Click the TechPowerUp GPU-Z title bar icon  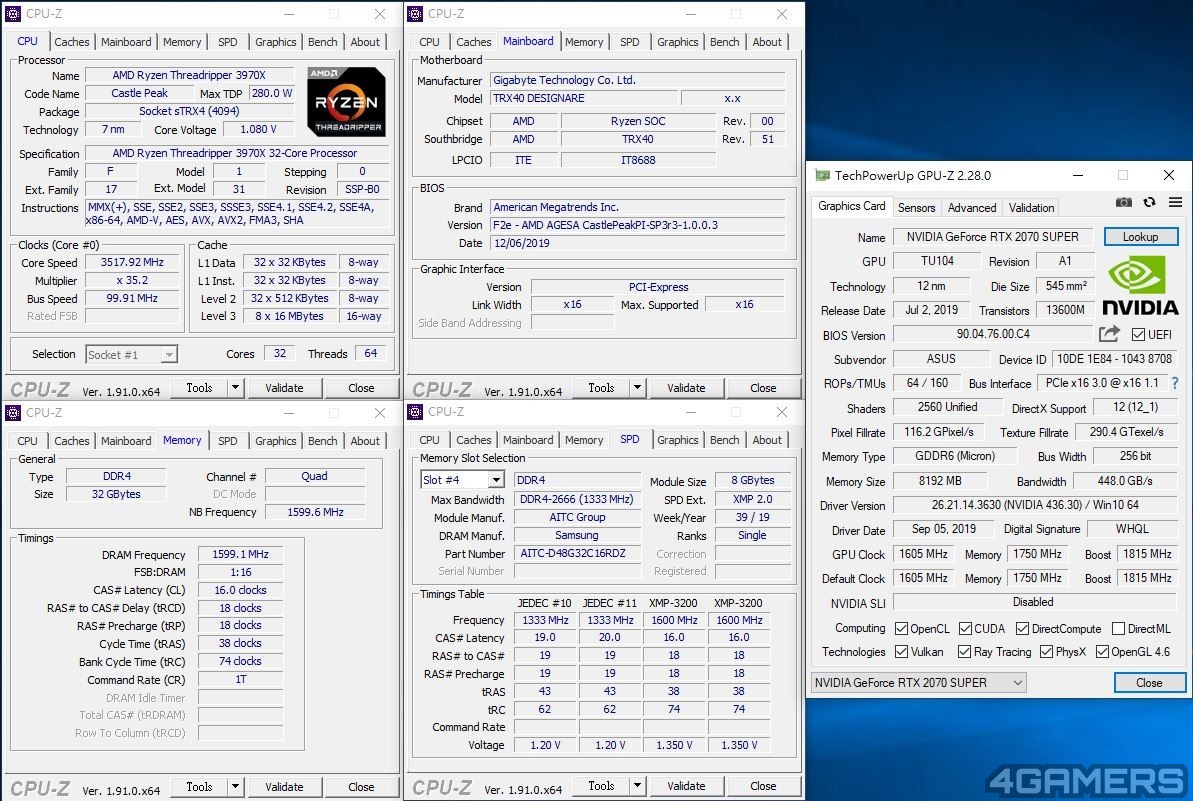[x=822, y=175]
